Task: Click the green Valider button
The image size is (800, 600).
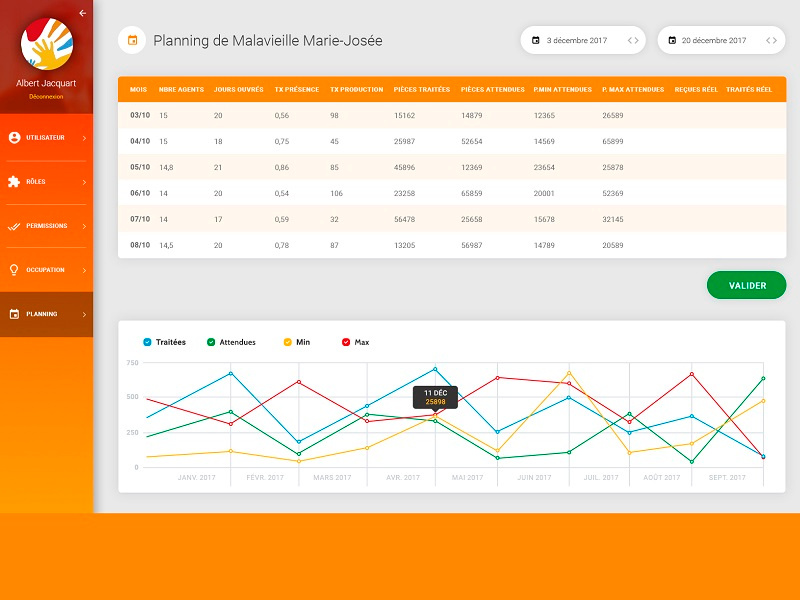Action: click(x=747, y=285)
